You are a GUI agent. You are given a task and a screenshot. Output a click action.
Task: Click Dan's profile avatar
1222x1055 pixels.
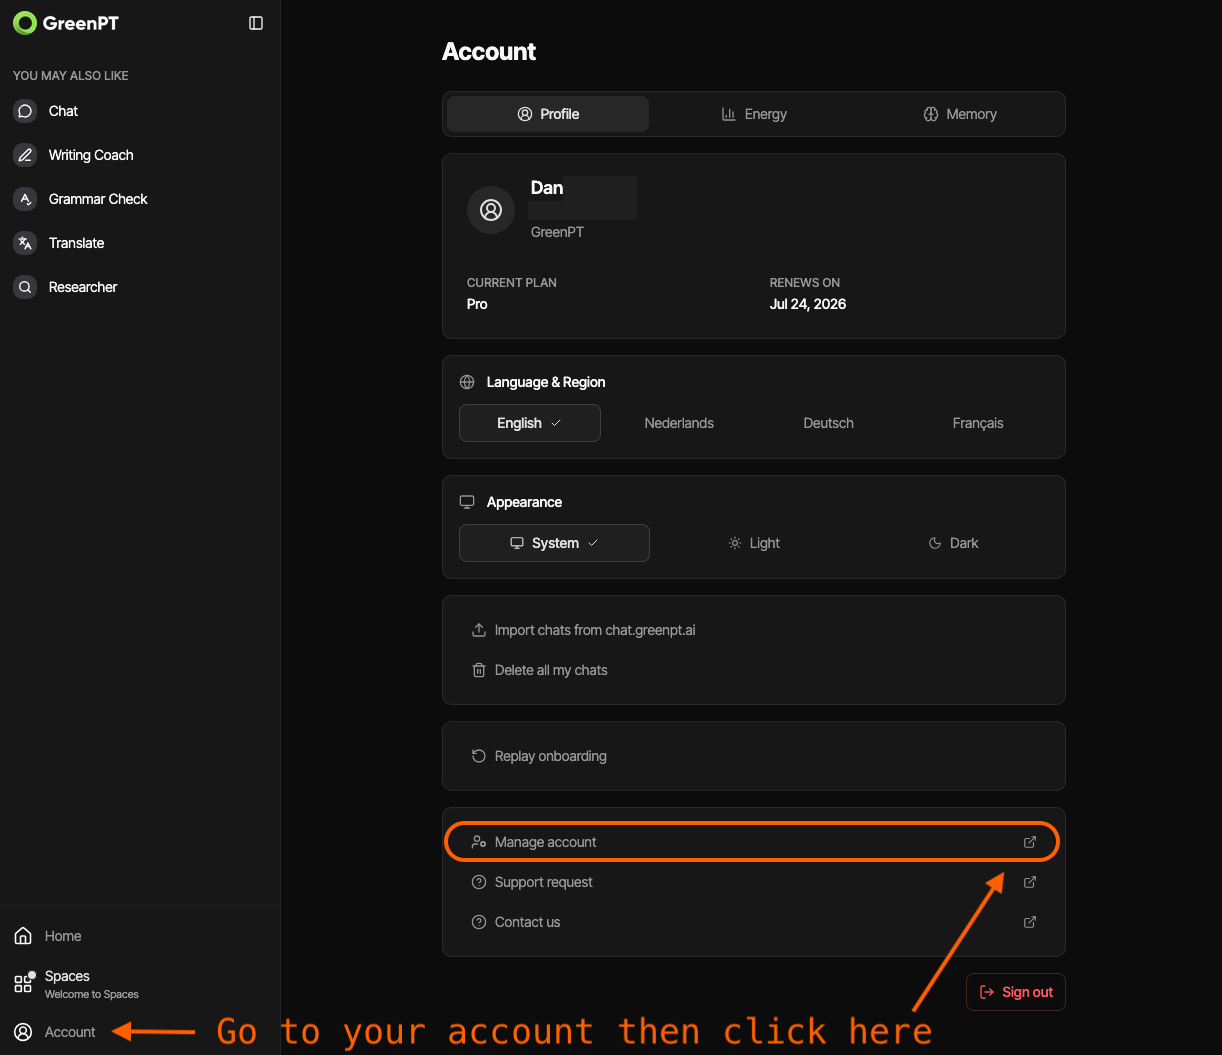491,210
